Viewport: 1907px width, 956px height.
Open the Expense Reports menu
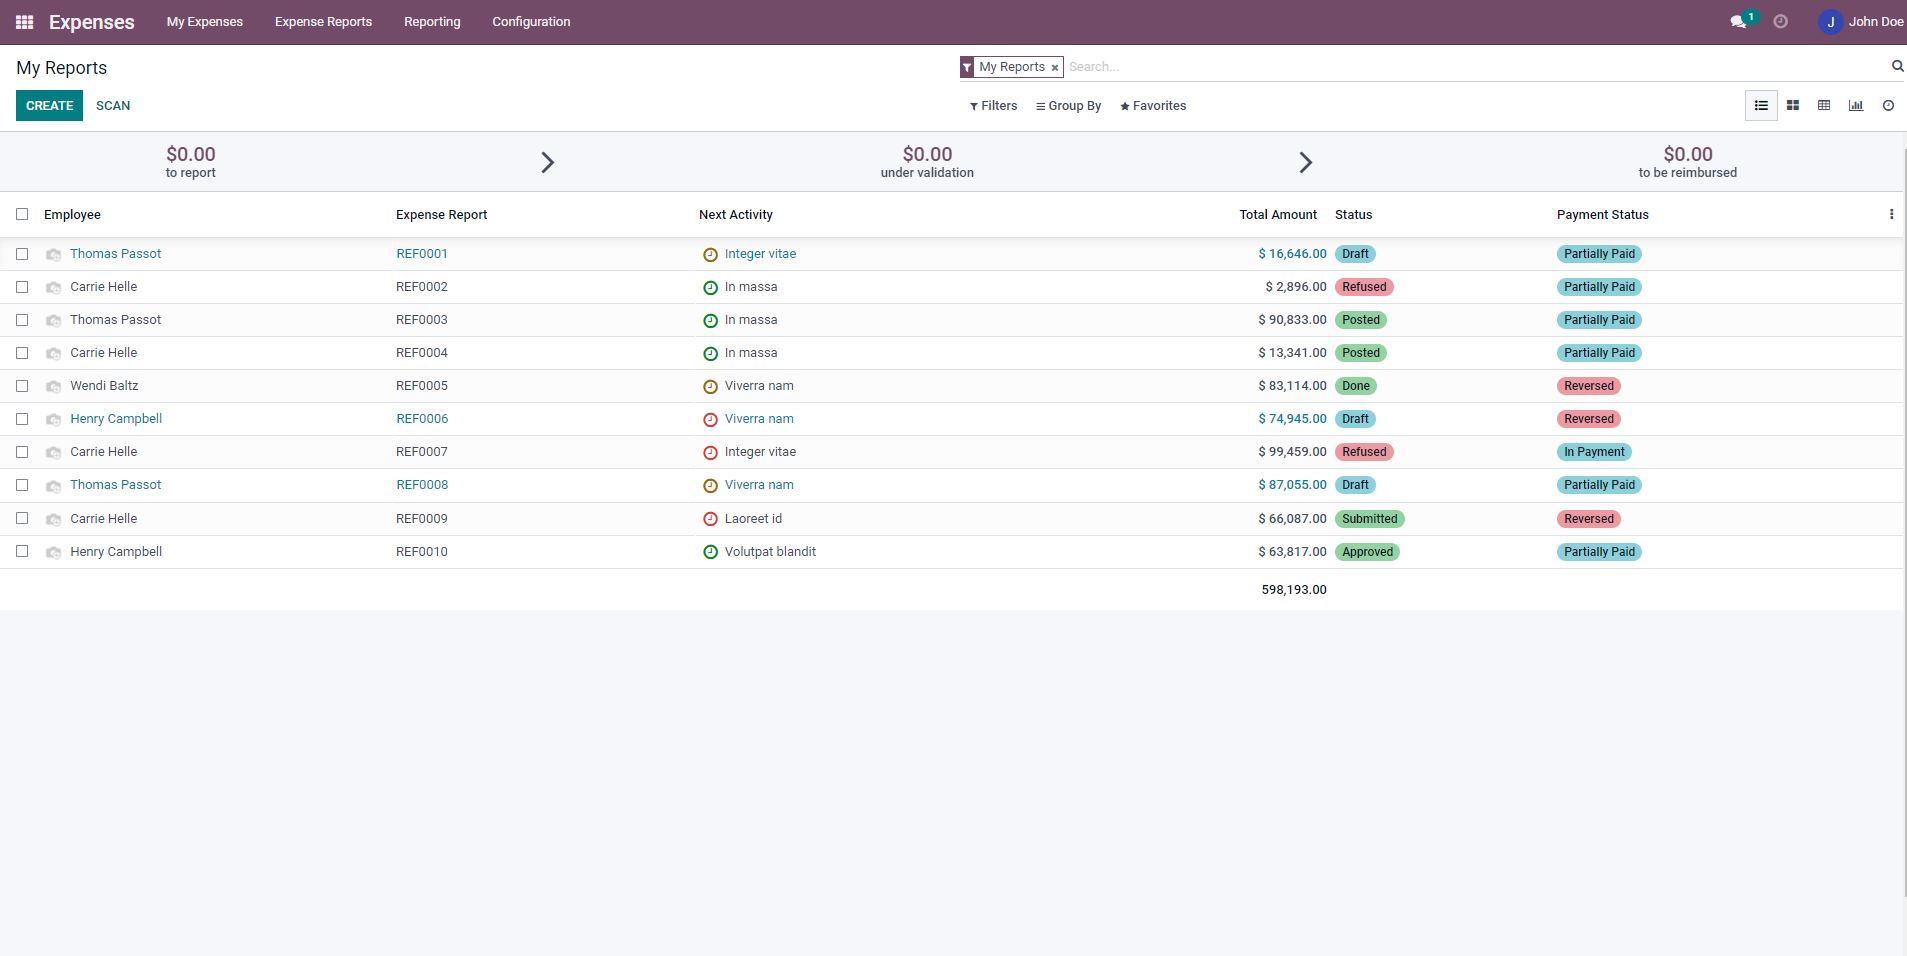[323, 22]
